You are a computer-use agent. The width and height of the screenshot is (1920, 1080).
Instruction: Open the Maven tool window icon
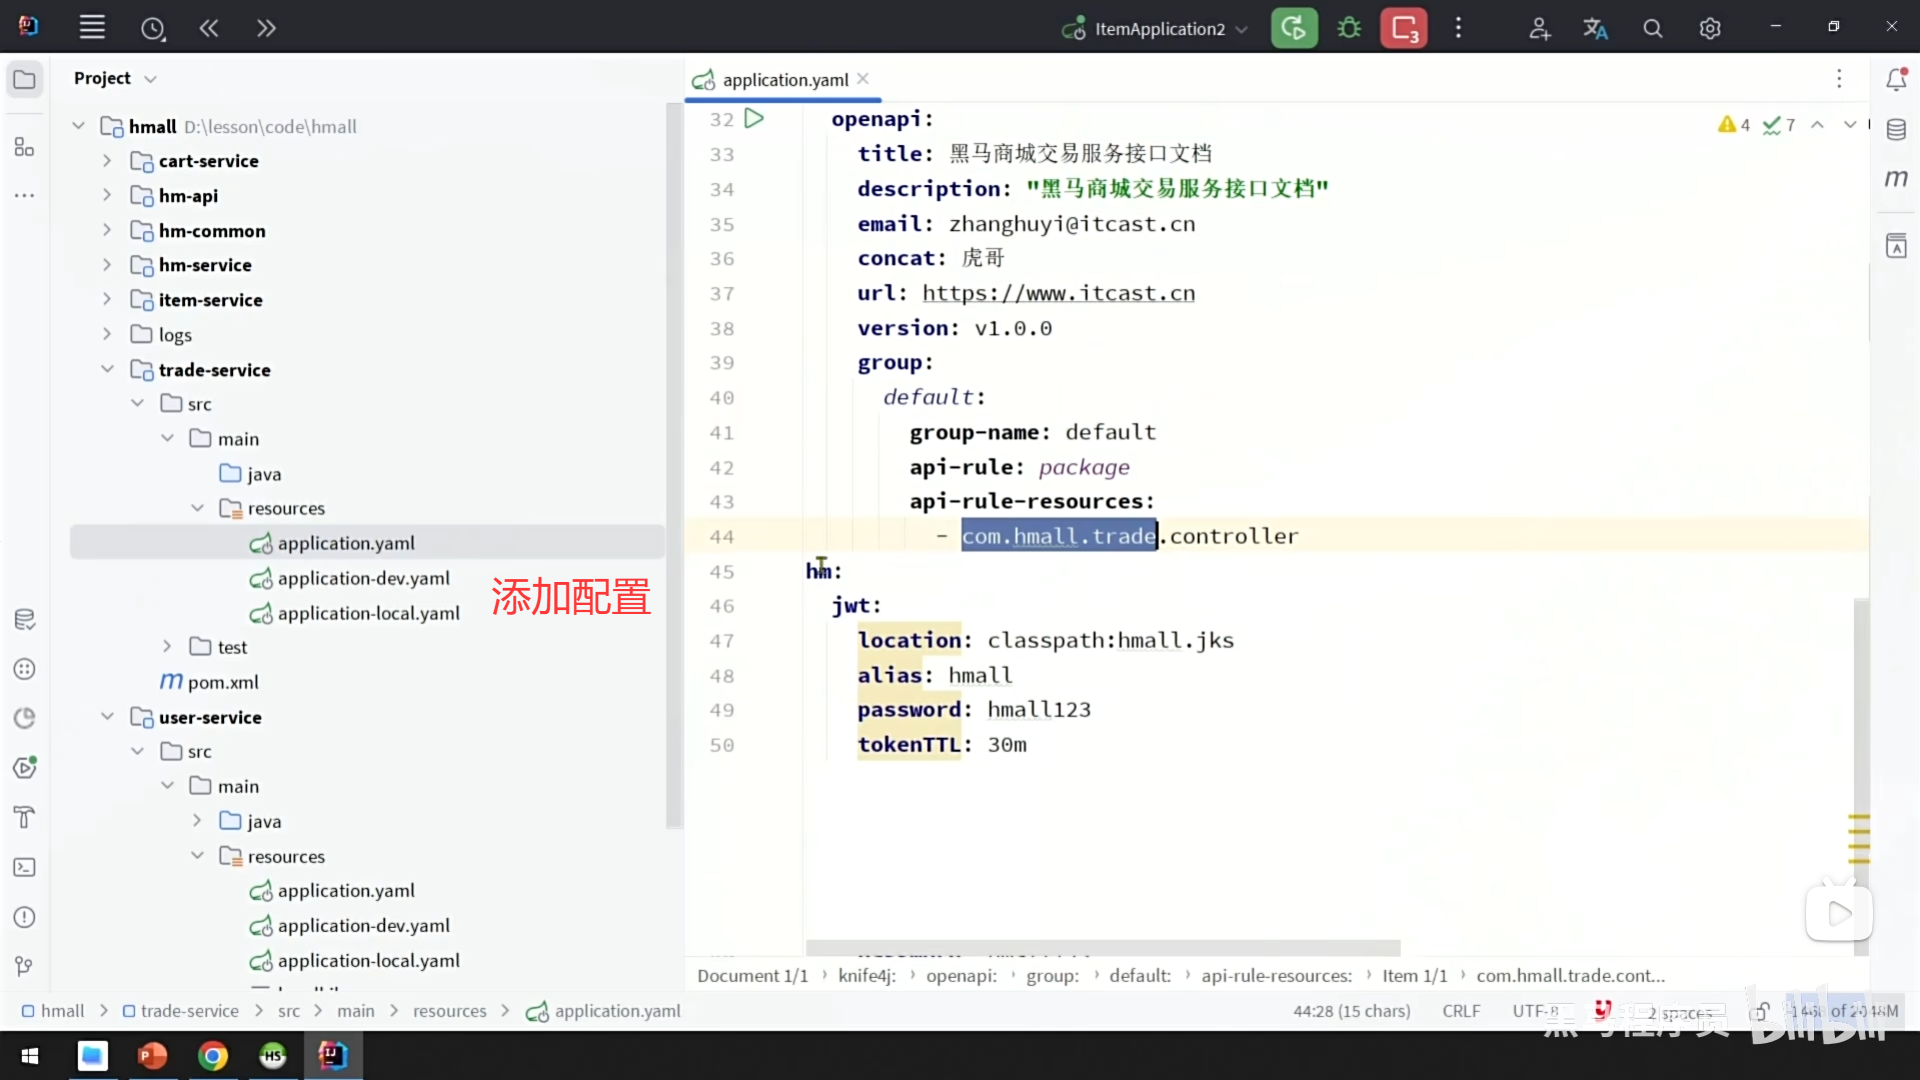[1896, 179]
